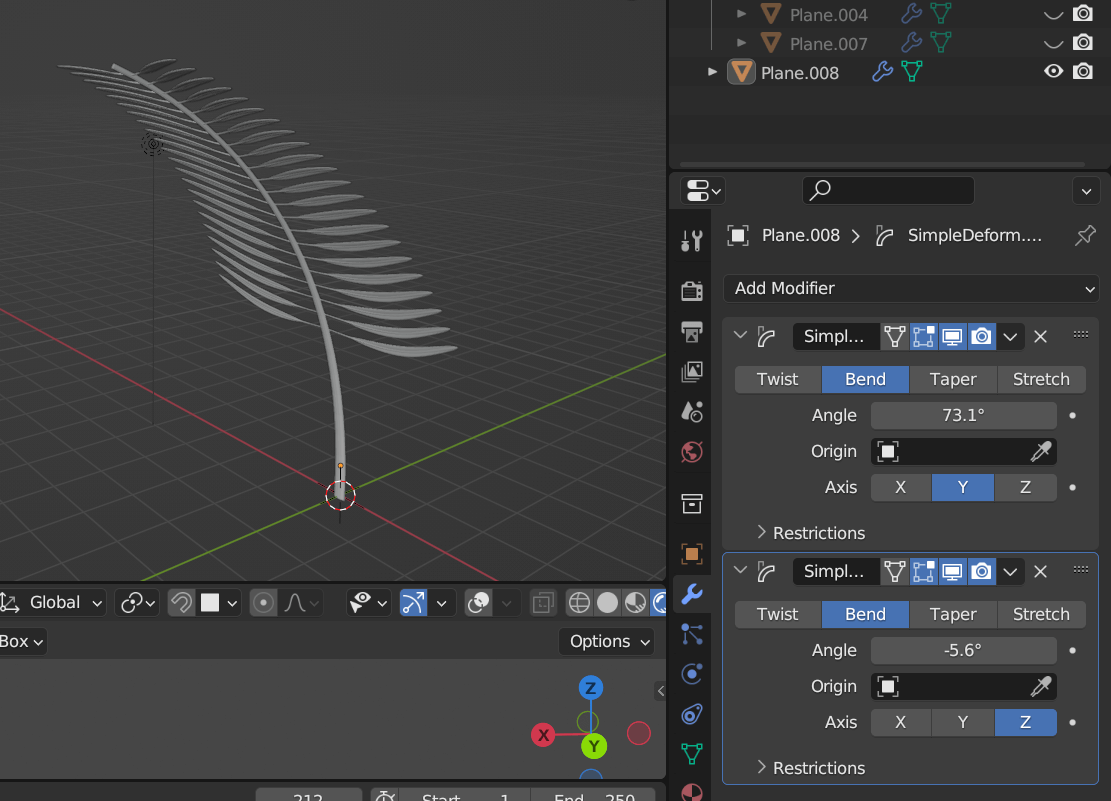Click the Origin eyedropper in first modifier
The height and width of the screenshot is (801, 1111).
1041,452
